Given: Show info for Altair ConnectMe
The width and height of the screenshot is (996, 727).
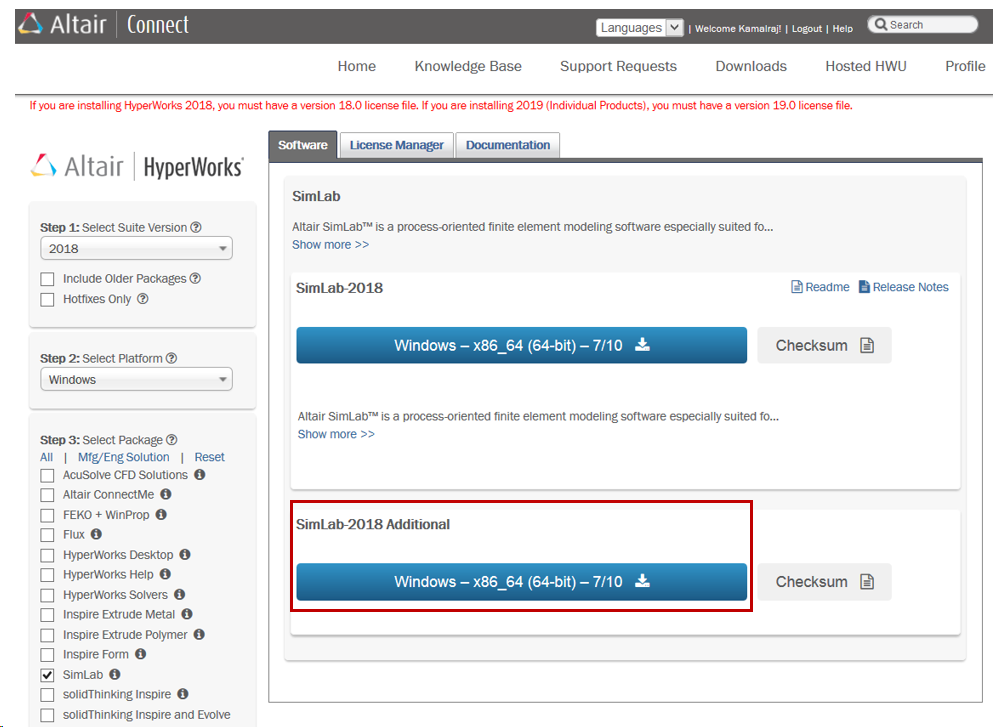Looking at the screenshot, I should [x=166, y=494].
